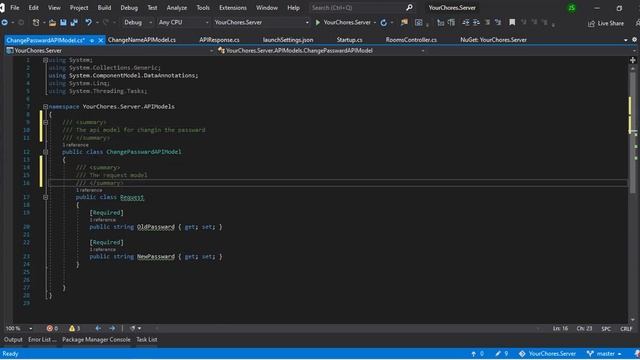Collapse the using directives block

(45, 60)
